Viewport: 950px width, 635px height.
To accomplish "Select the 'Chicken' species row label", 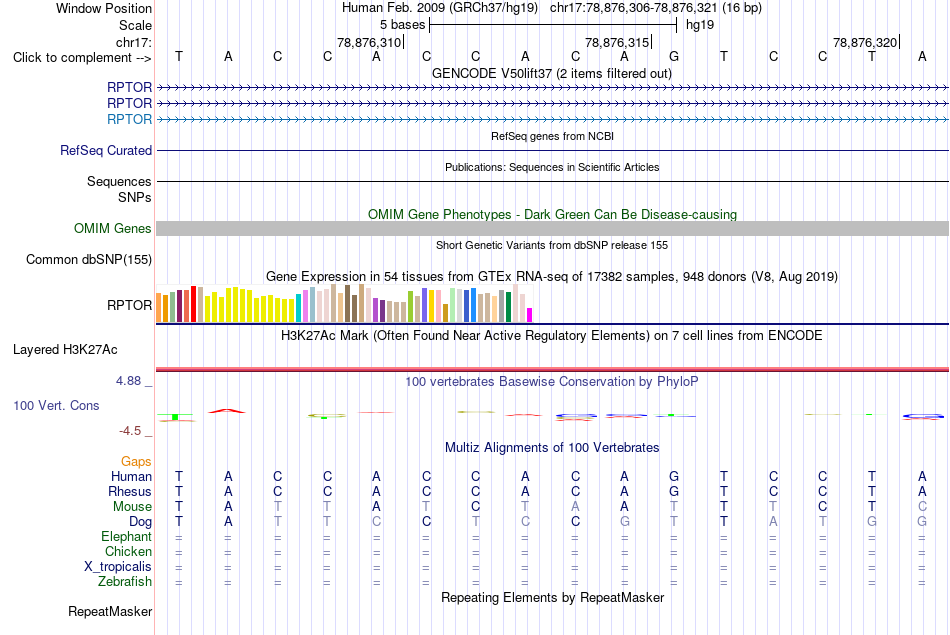I will coord(128,551).
